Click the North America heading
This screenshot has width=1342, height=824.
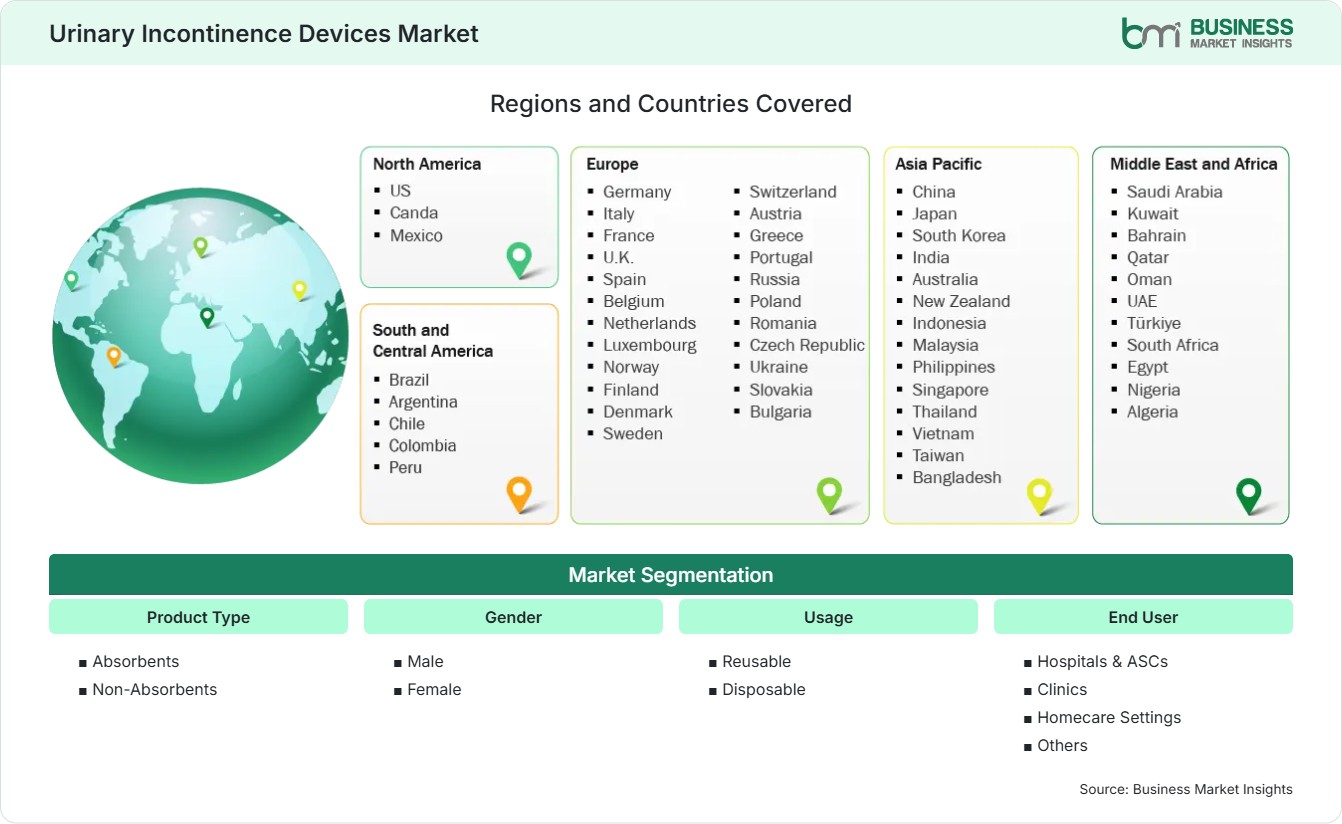427,164
